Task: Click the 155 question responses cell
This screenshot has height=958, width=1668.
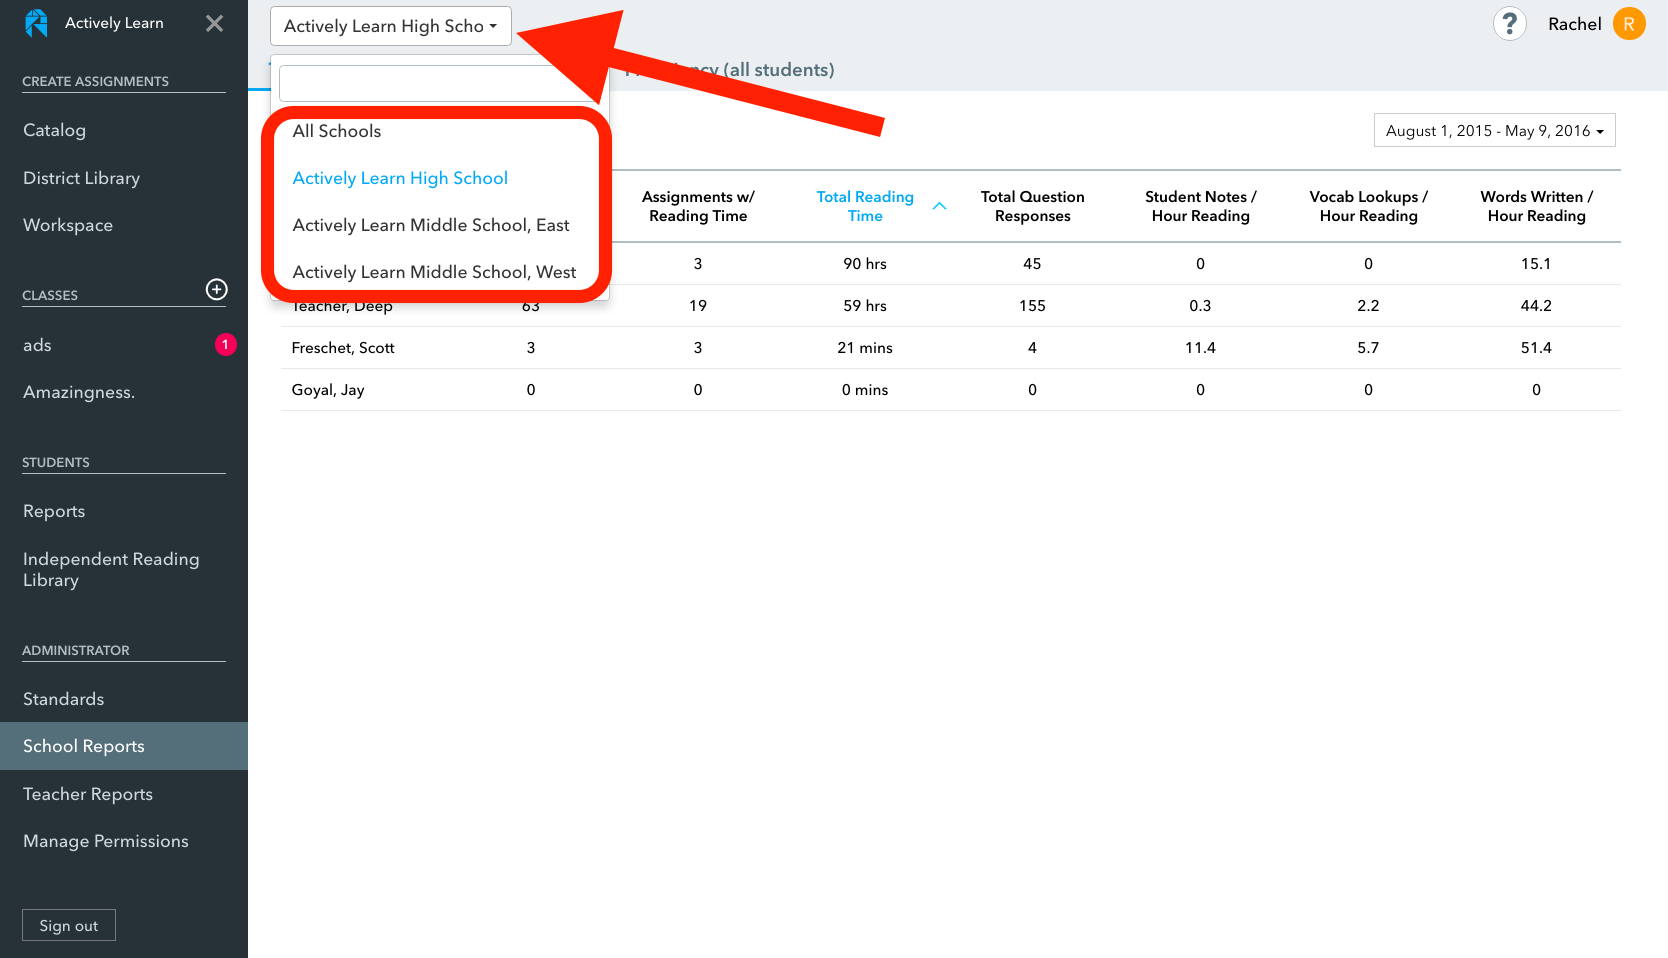Action: 1032,306
